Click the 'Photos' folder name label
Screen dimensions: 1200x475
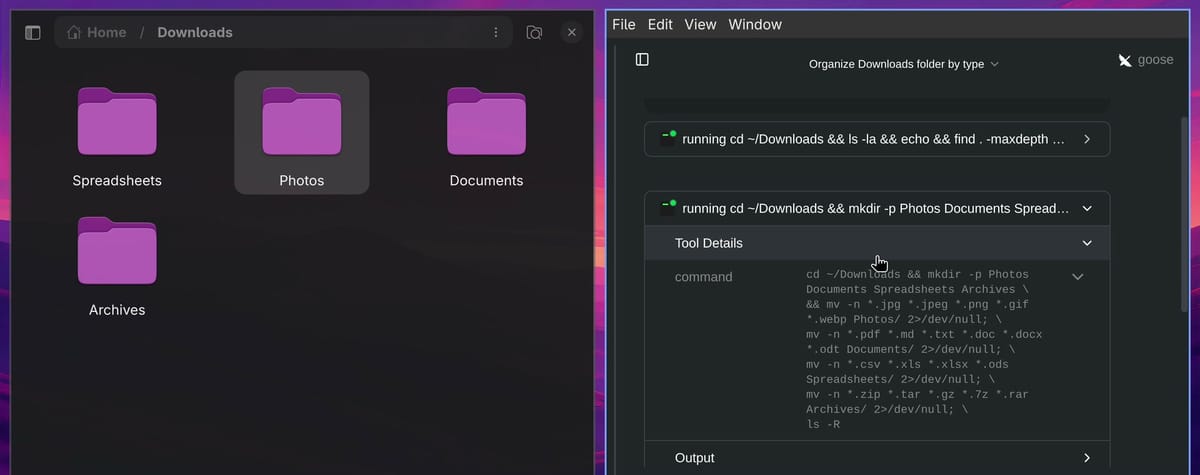click(302, 181)
